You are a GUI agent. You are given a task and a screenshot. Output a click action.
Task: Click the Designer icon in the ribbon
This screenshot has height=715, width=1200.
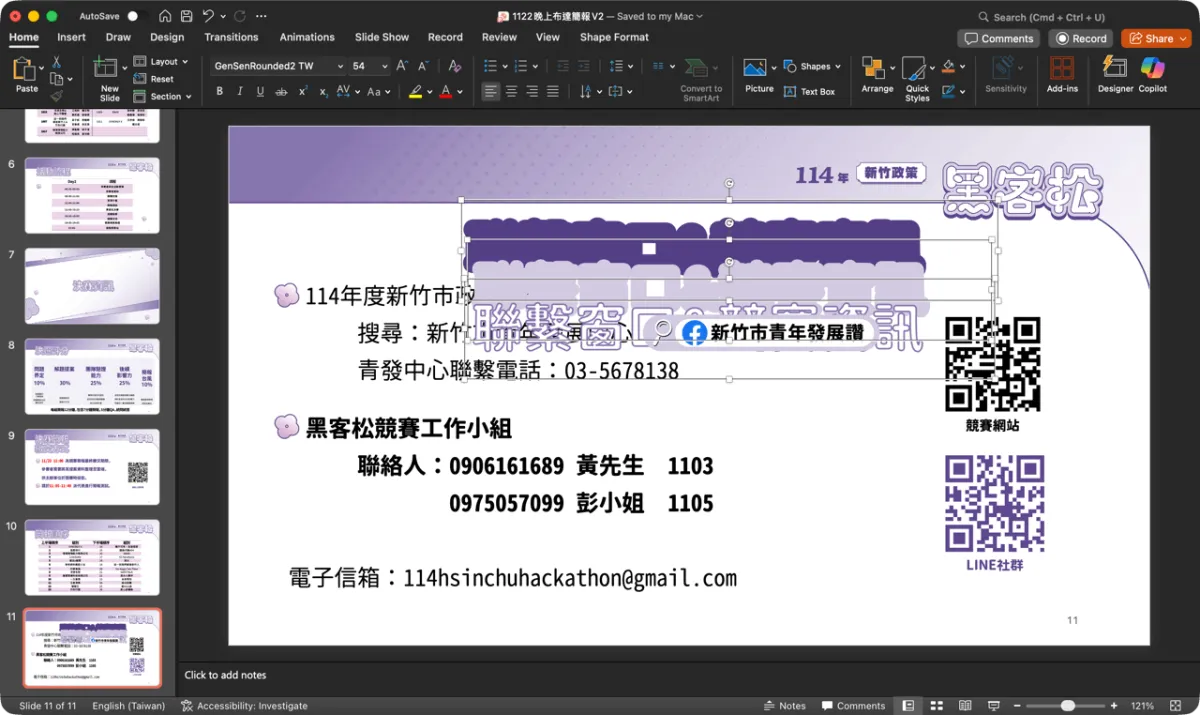(x=1115, y=70)
